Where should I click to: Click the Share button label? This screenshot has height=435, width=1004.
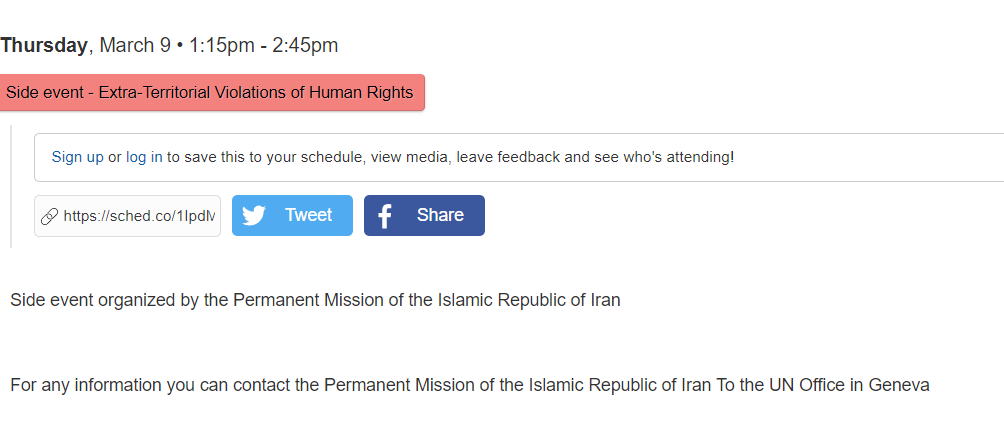click(441, 215)
